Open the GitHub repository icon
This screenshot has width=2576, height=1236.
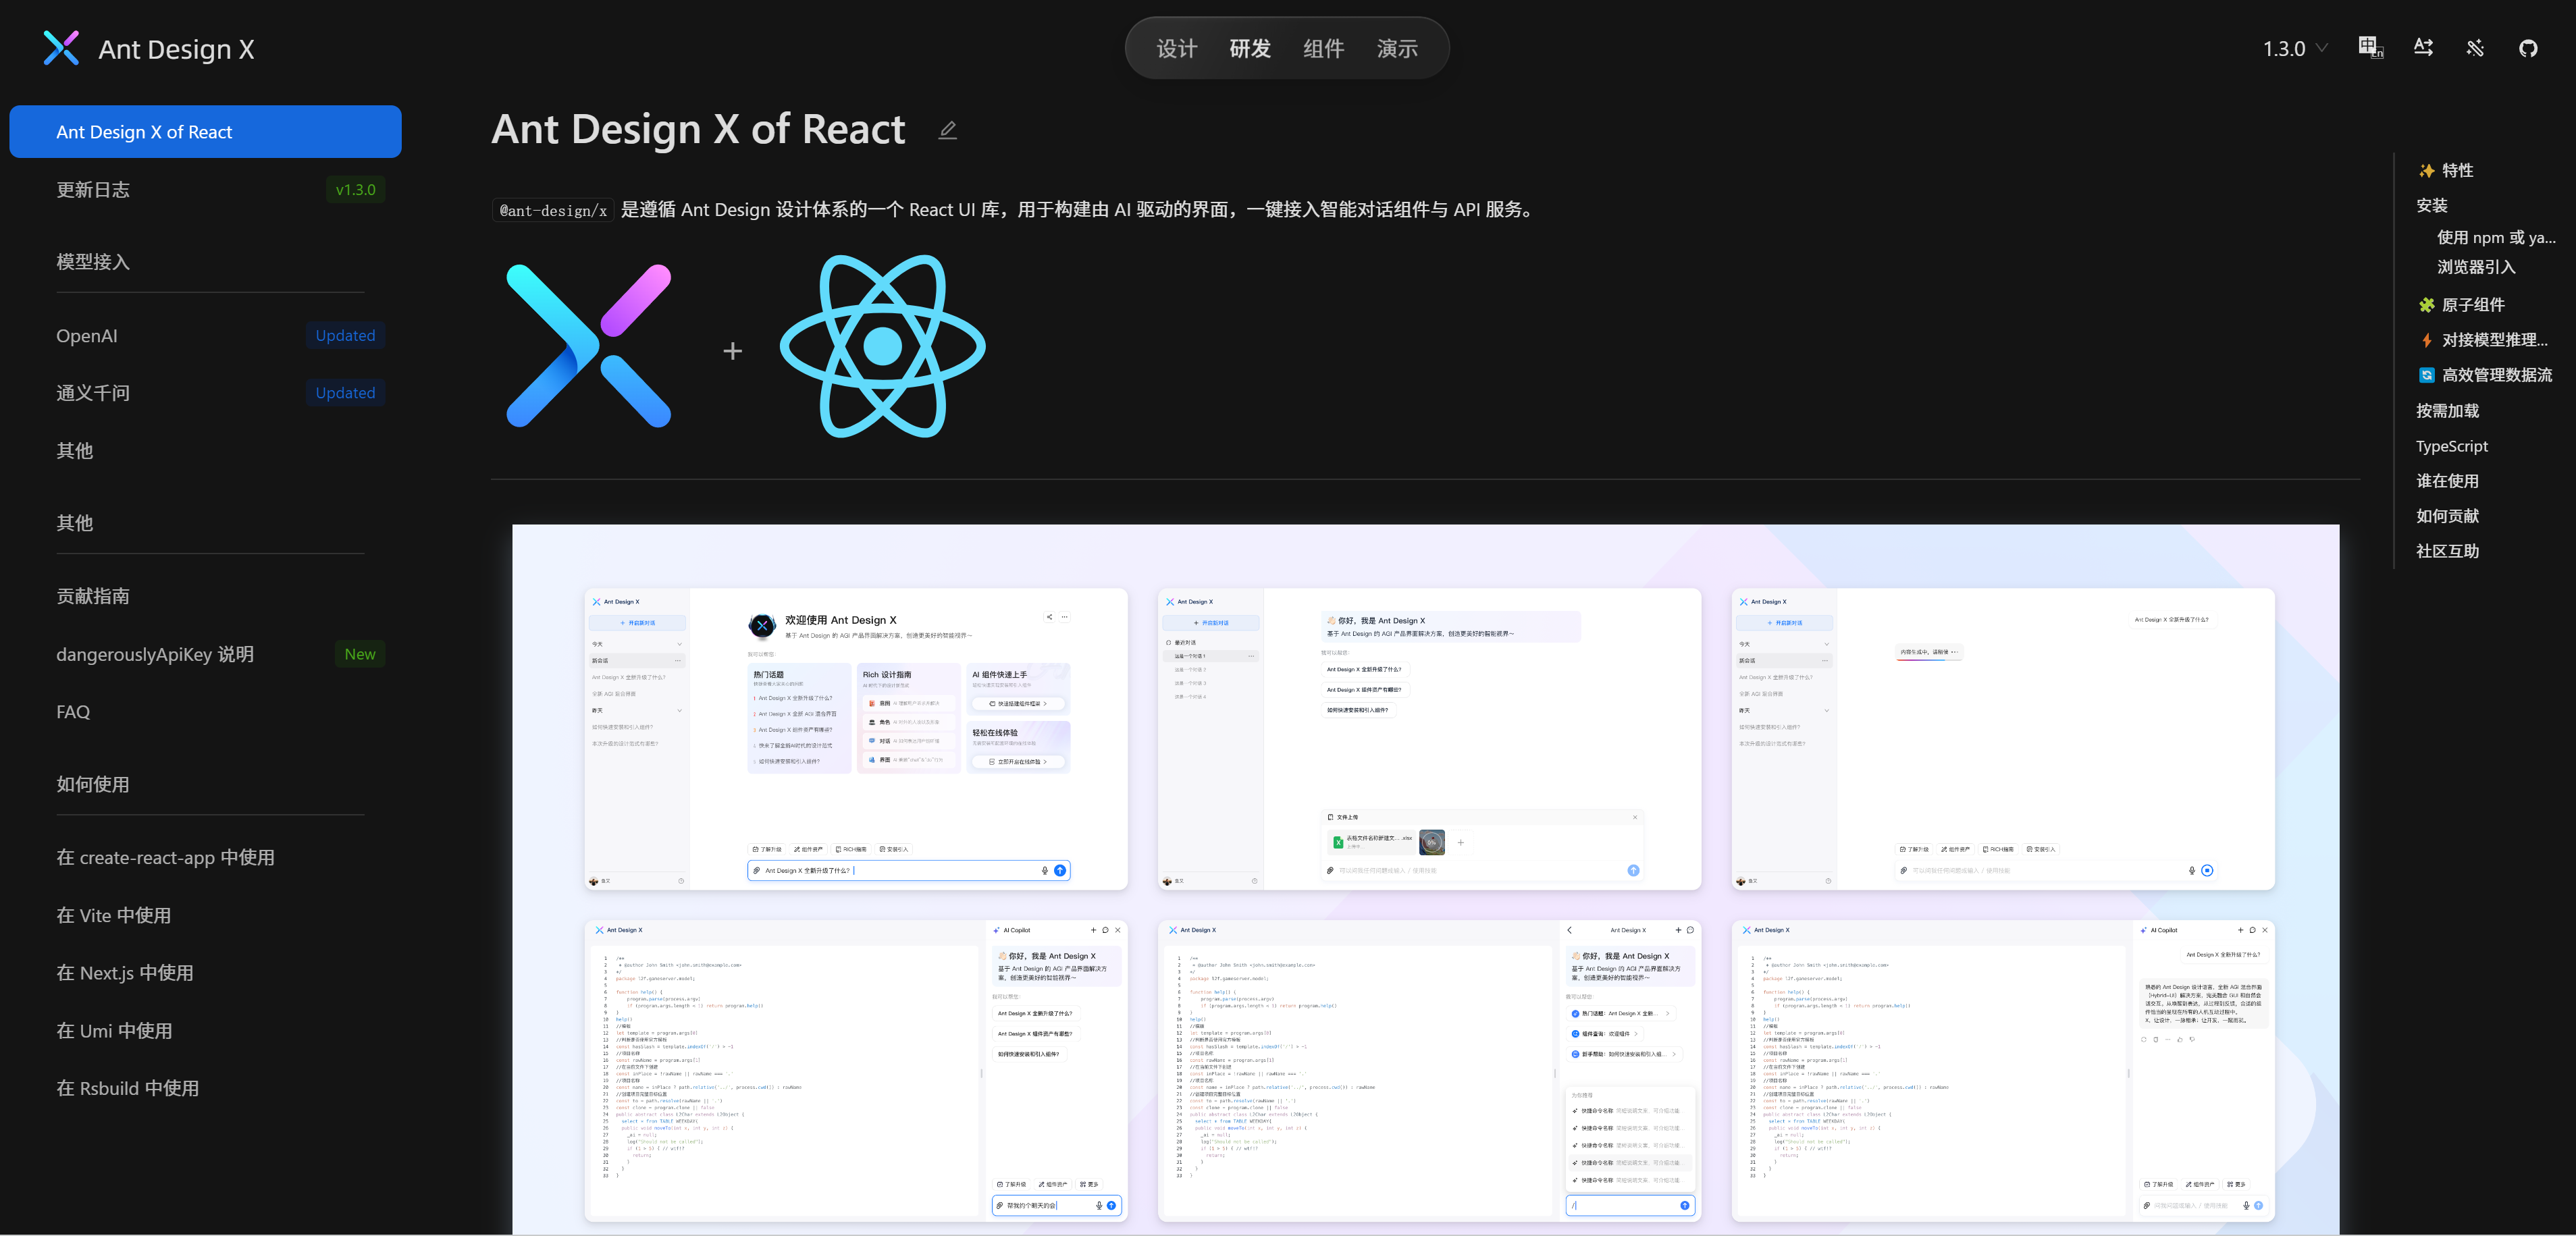(x=2528, y=48)
